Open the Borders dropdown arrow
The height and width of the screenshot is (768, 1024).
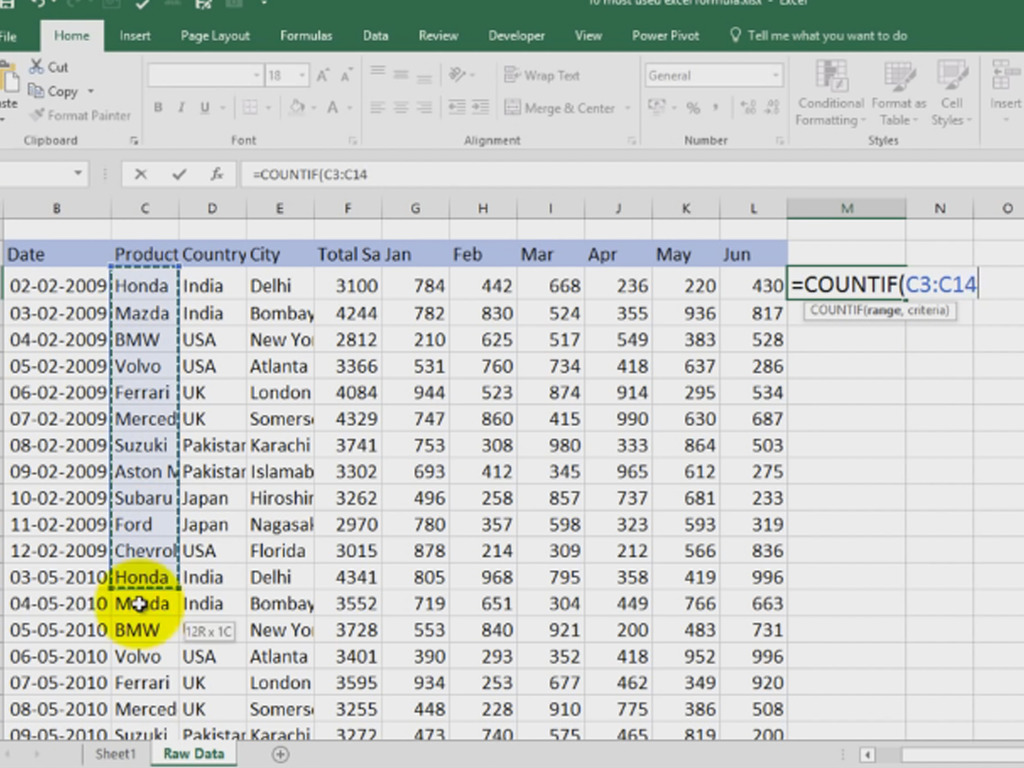(x=268, y=108)
